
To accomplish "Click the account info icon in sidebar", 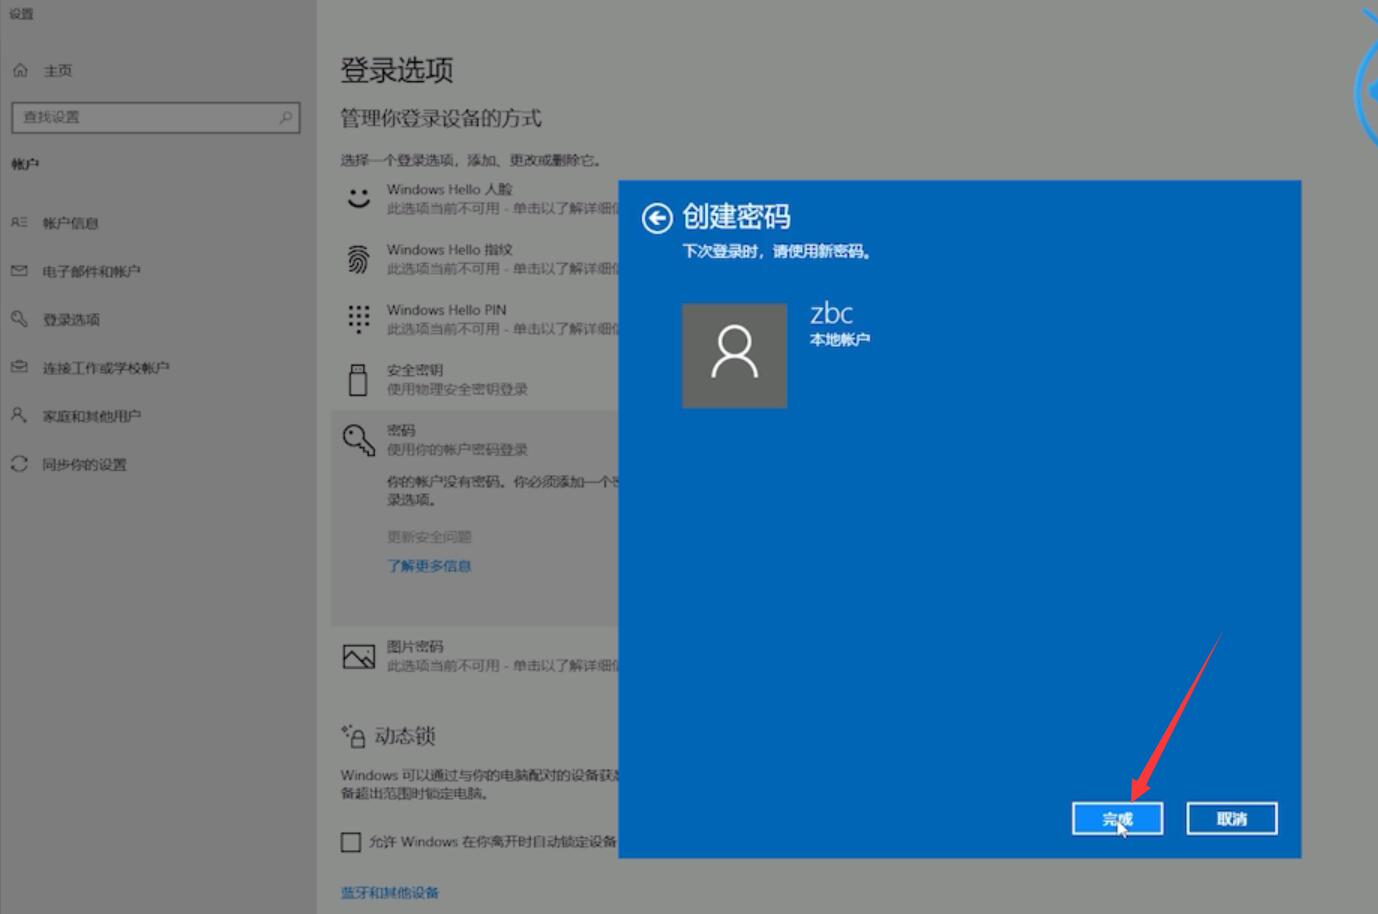I will point(19,222).
